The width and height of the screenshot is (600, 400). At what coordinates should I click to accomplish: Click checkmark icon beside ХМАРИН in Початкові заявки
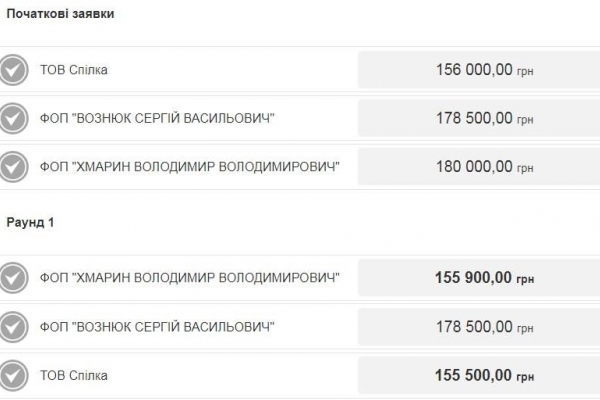(12, 167)
